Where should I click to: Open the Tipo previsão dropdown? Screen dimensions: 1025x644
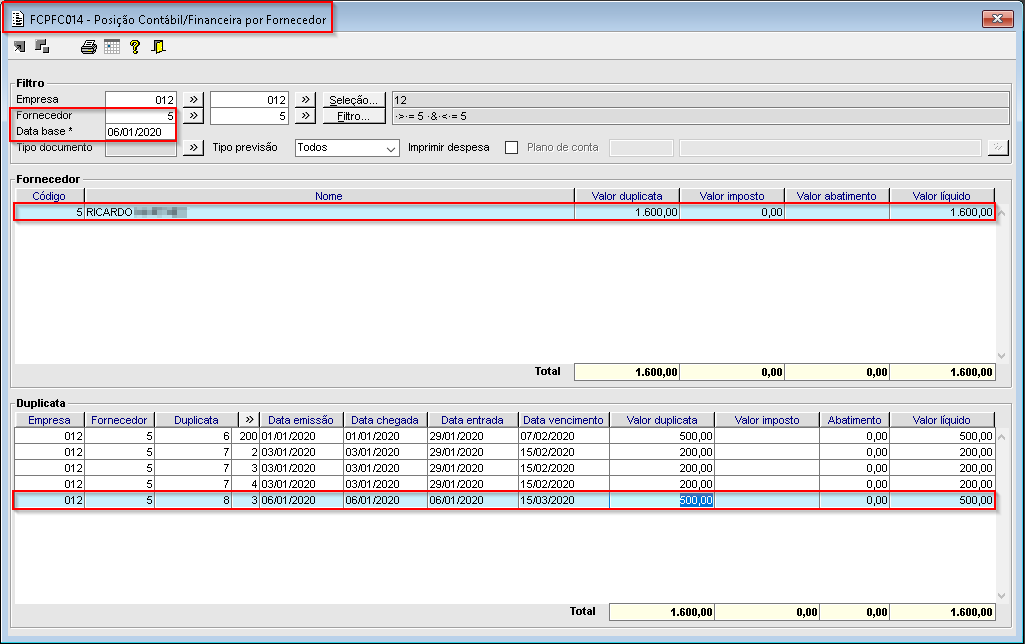[x=391, y=148]
